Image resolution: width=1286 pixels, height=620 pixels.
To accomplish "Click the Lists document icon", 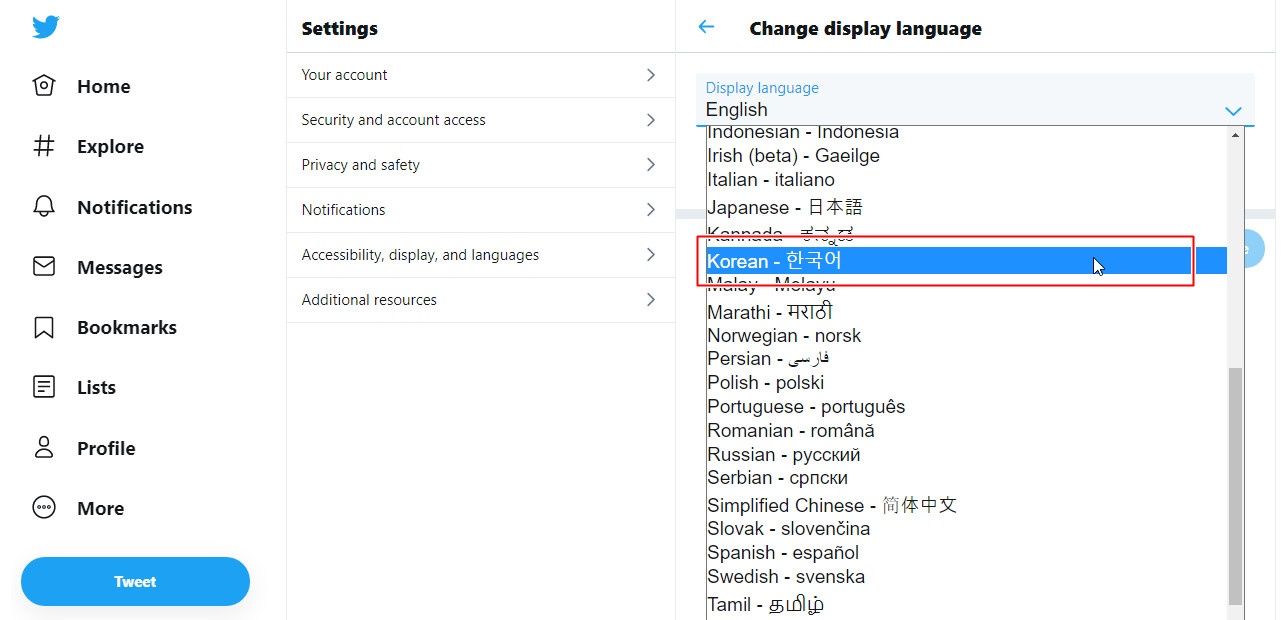I will pyautogui.click(x=44, y=387).
